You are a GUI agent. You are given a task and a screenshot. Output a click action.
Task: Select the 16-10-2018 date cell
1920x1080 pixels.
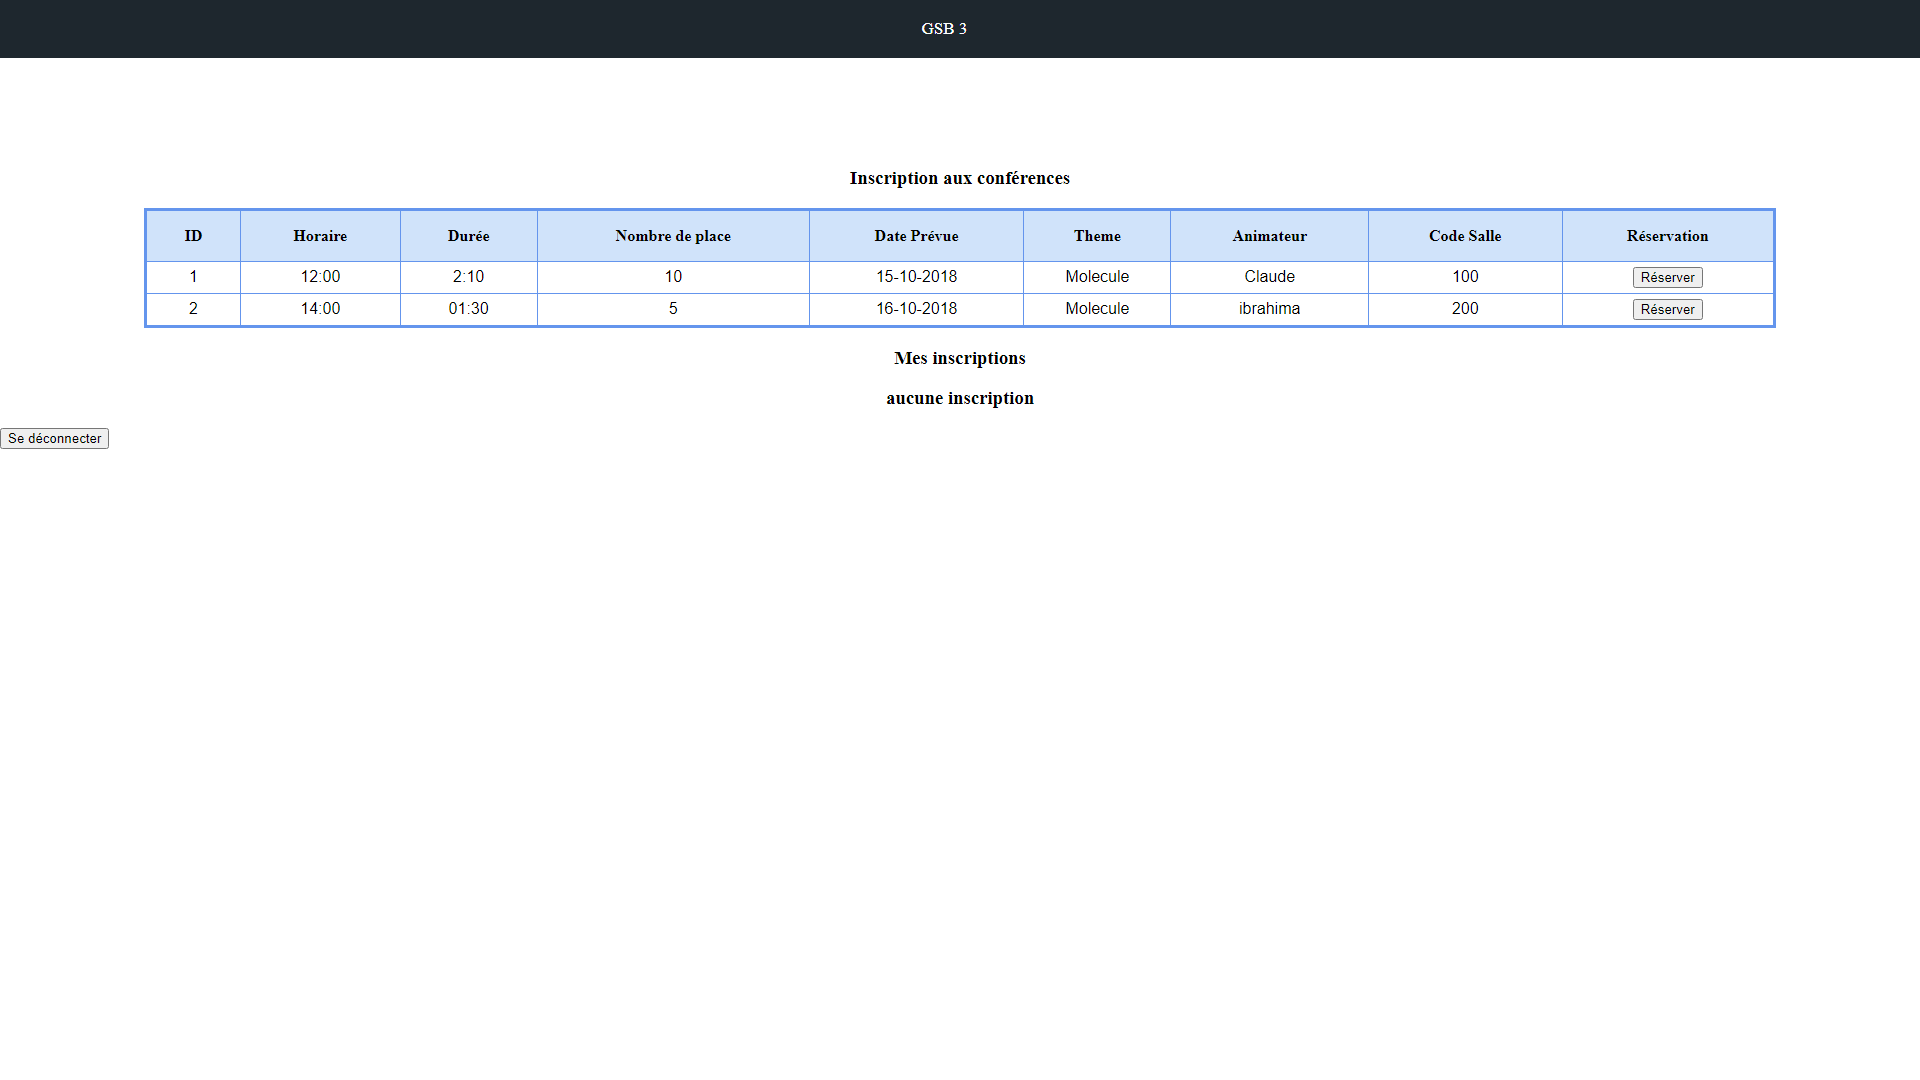[x=916, y=309]
